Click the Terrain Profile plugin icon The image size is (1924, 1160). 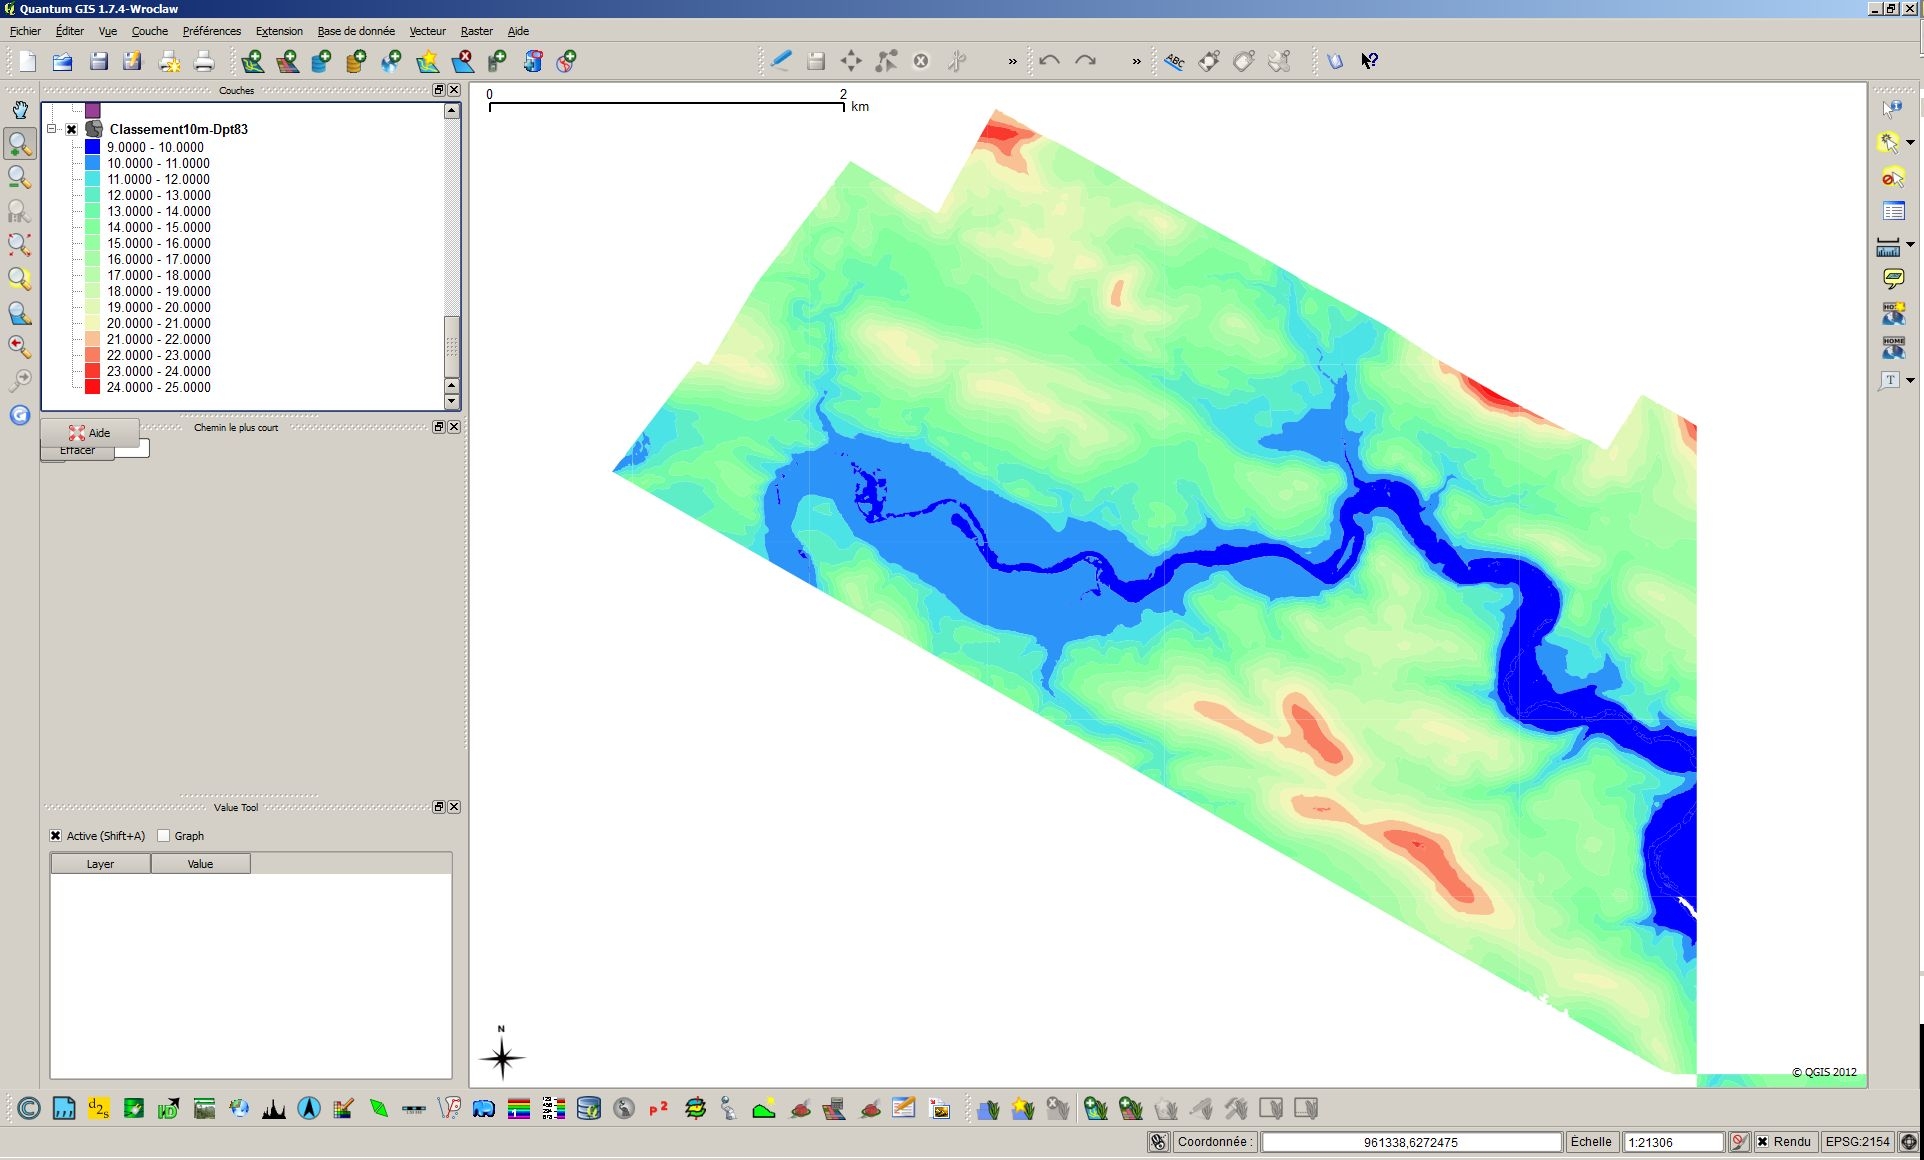click(x=273, y=1108)
